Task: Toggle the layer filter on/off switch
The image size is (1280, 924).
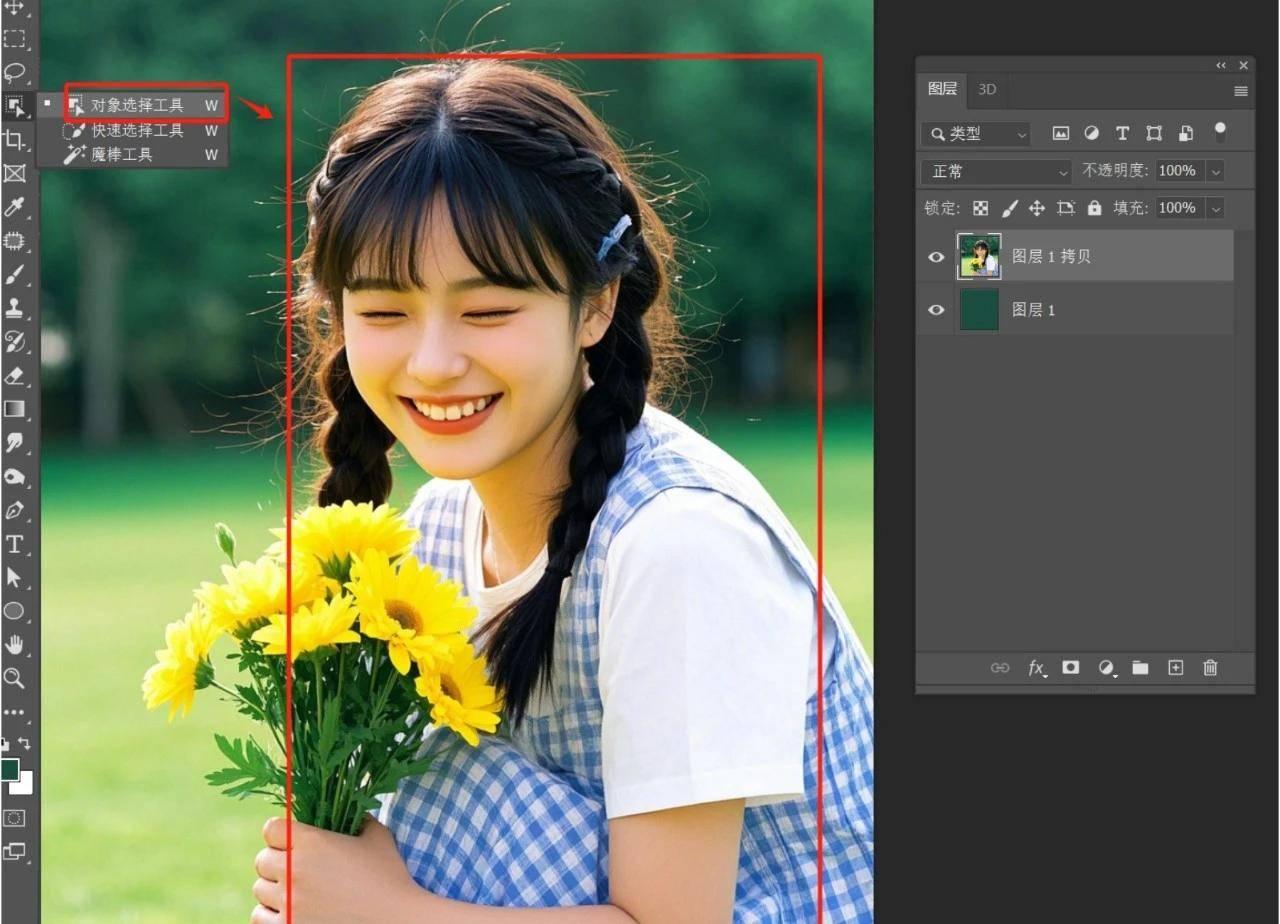Action: pos(1220,132)
